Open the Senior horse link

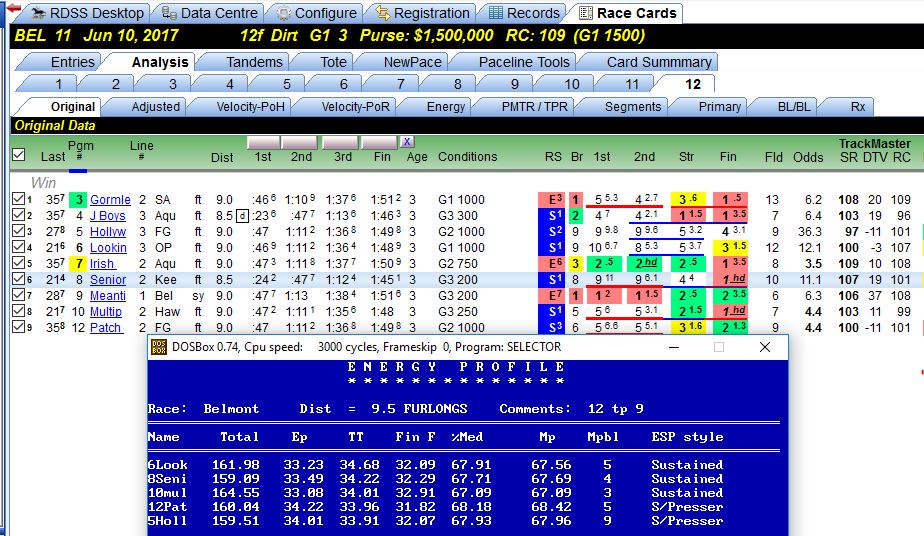(108, 279)
